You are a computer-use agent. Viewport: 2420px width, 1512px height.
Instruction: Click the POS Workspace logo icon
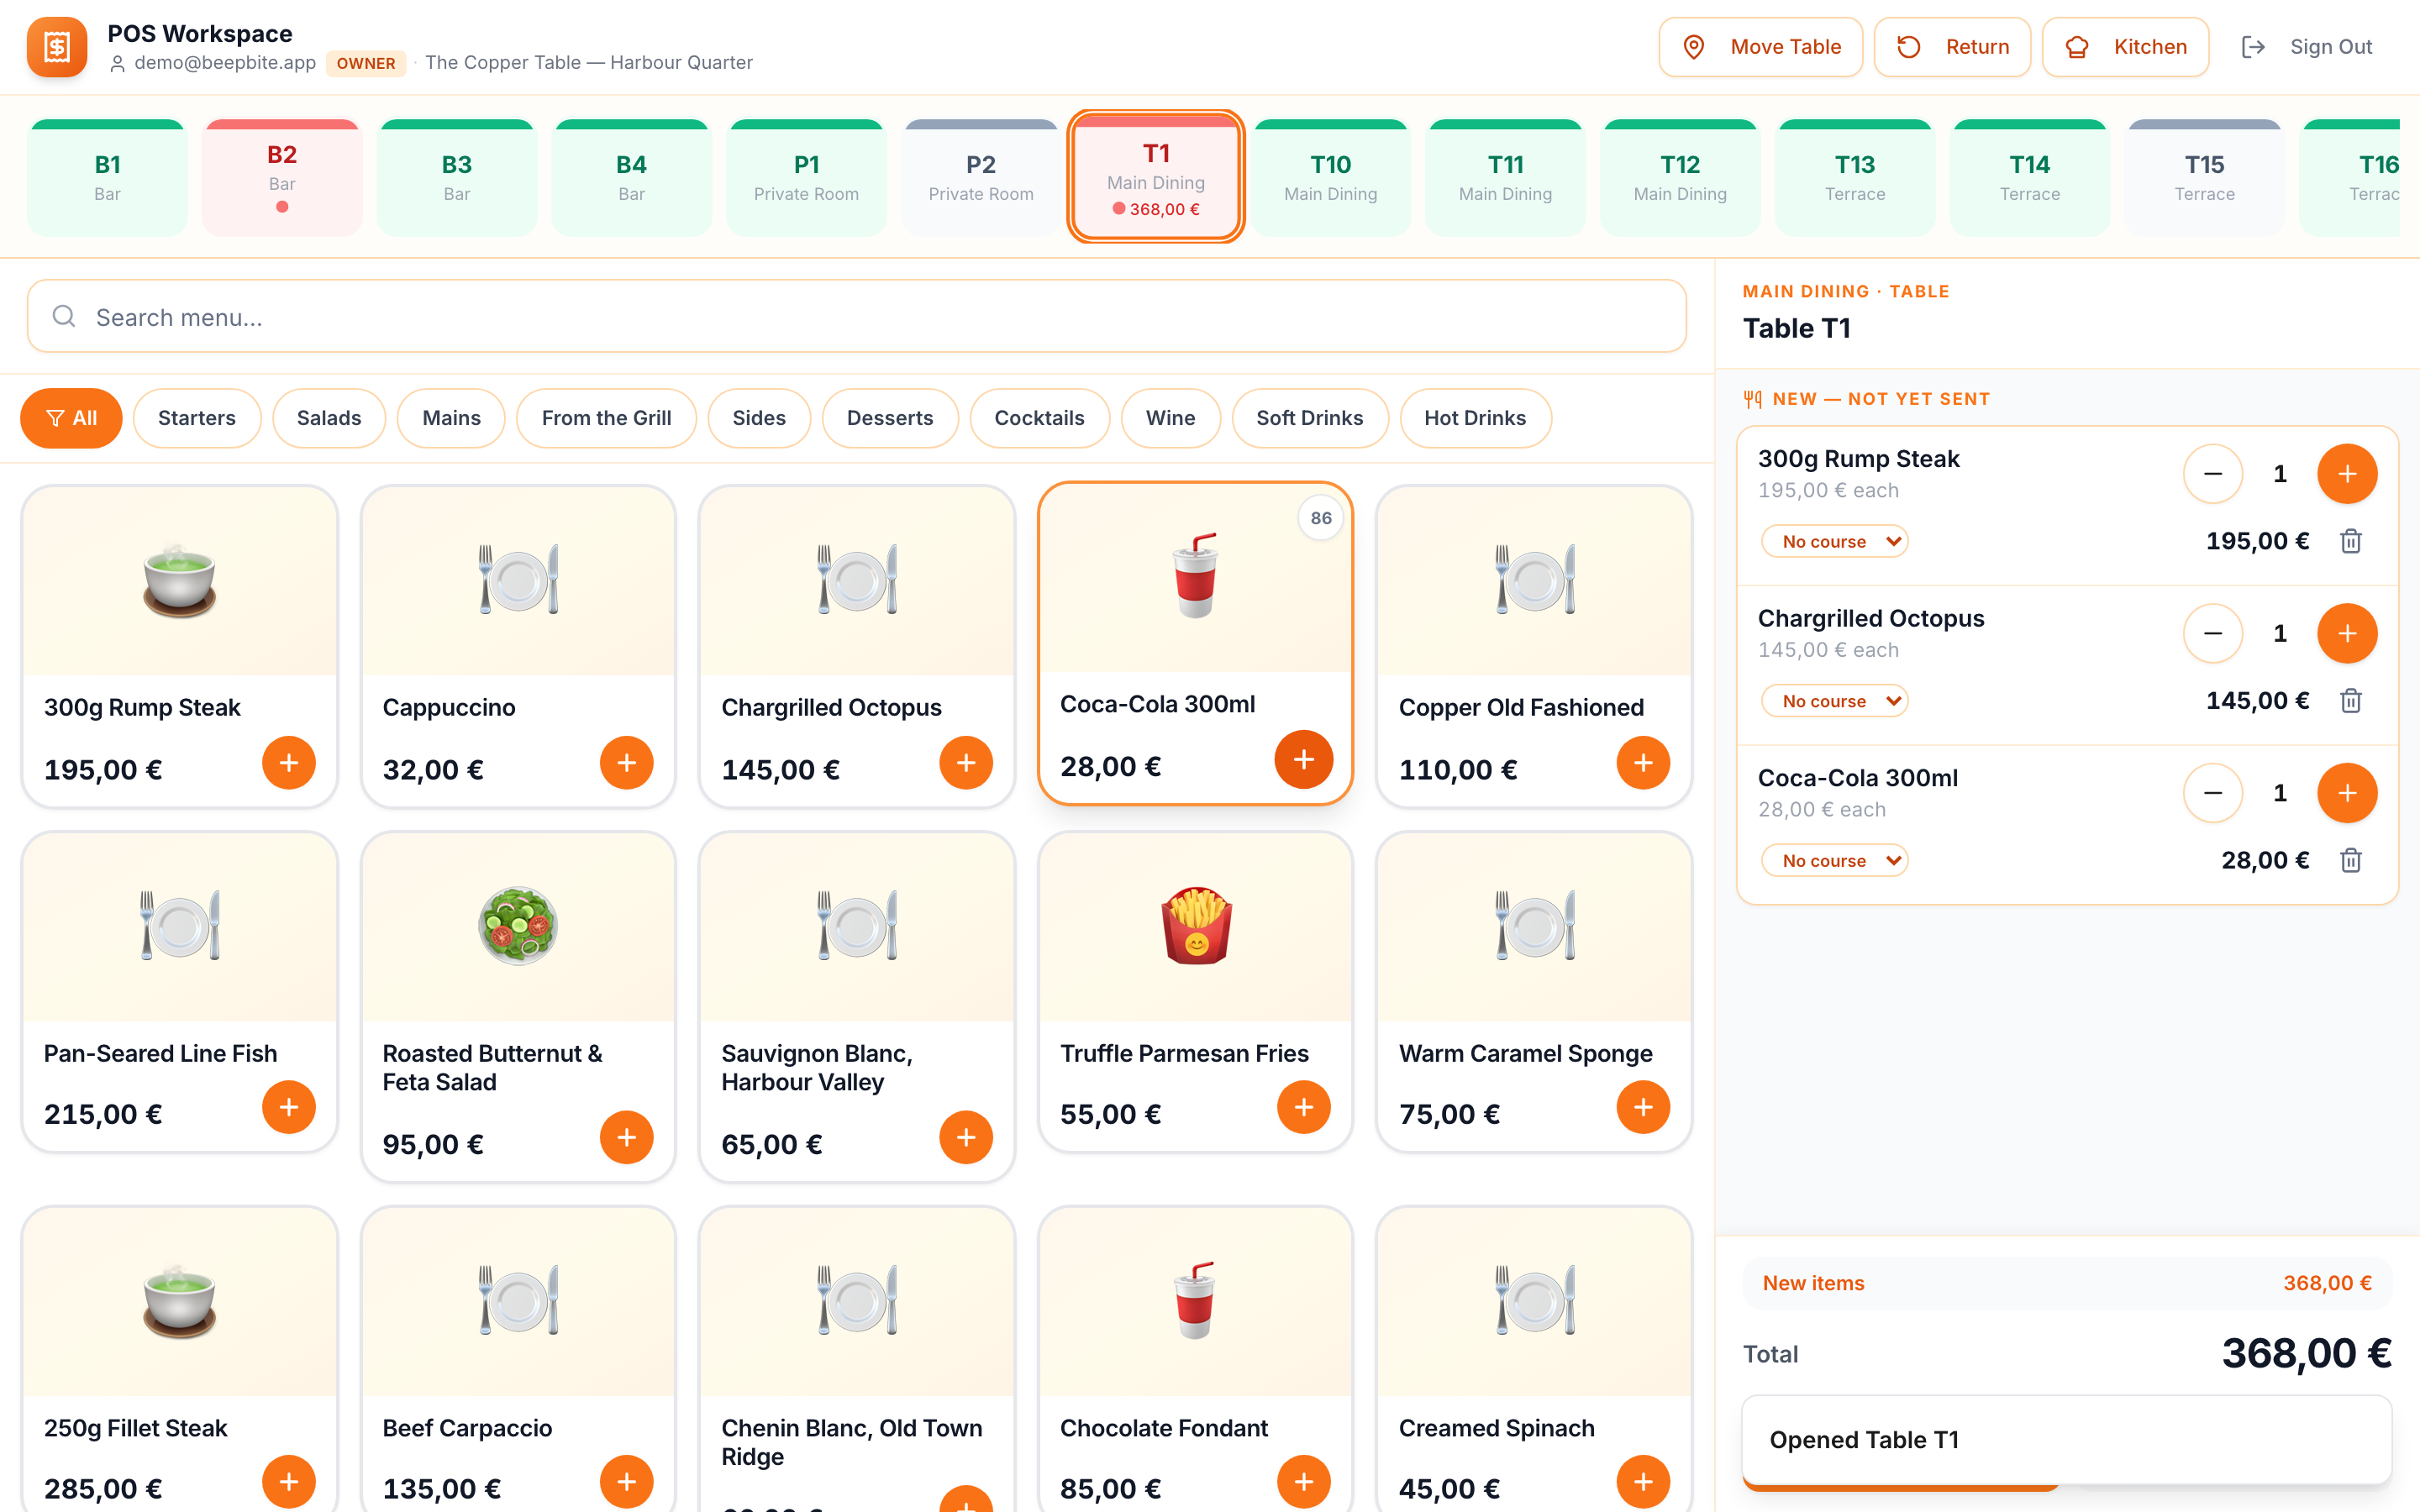[57, 47]
